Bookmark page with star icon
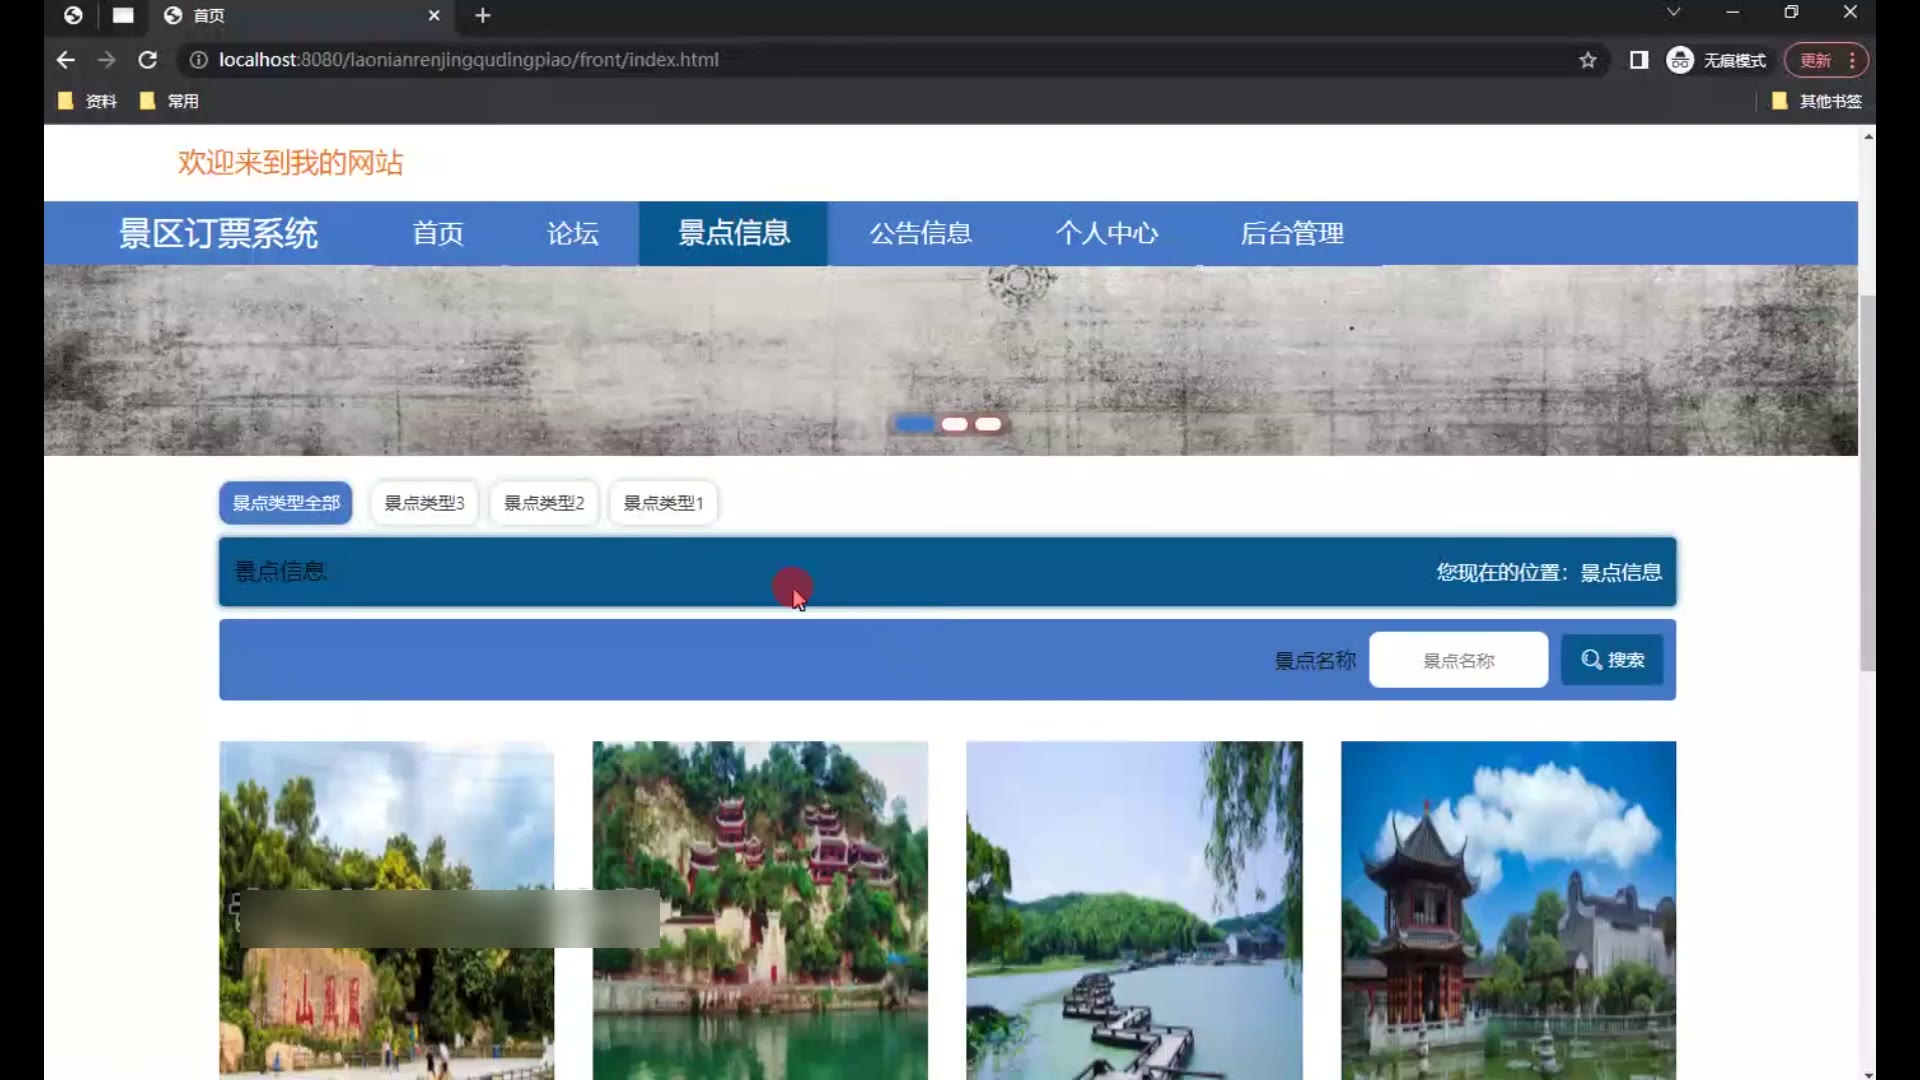 1587,60
